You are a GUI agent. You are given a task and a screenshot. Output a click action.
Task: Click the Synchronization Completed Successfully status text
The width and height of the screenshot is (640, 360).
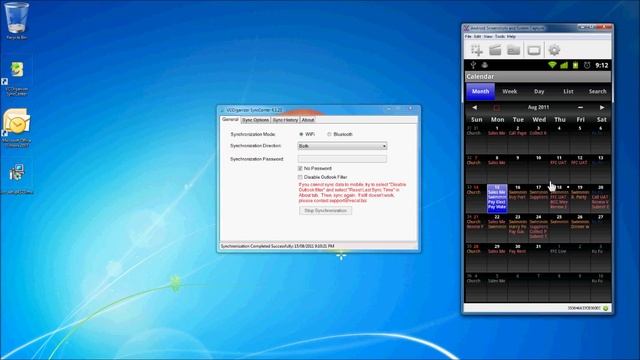(278, 246)
